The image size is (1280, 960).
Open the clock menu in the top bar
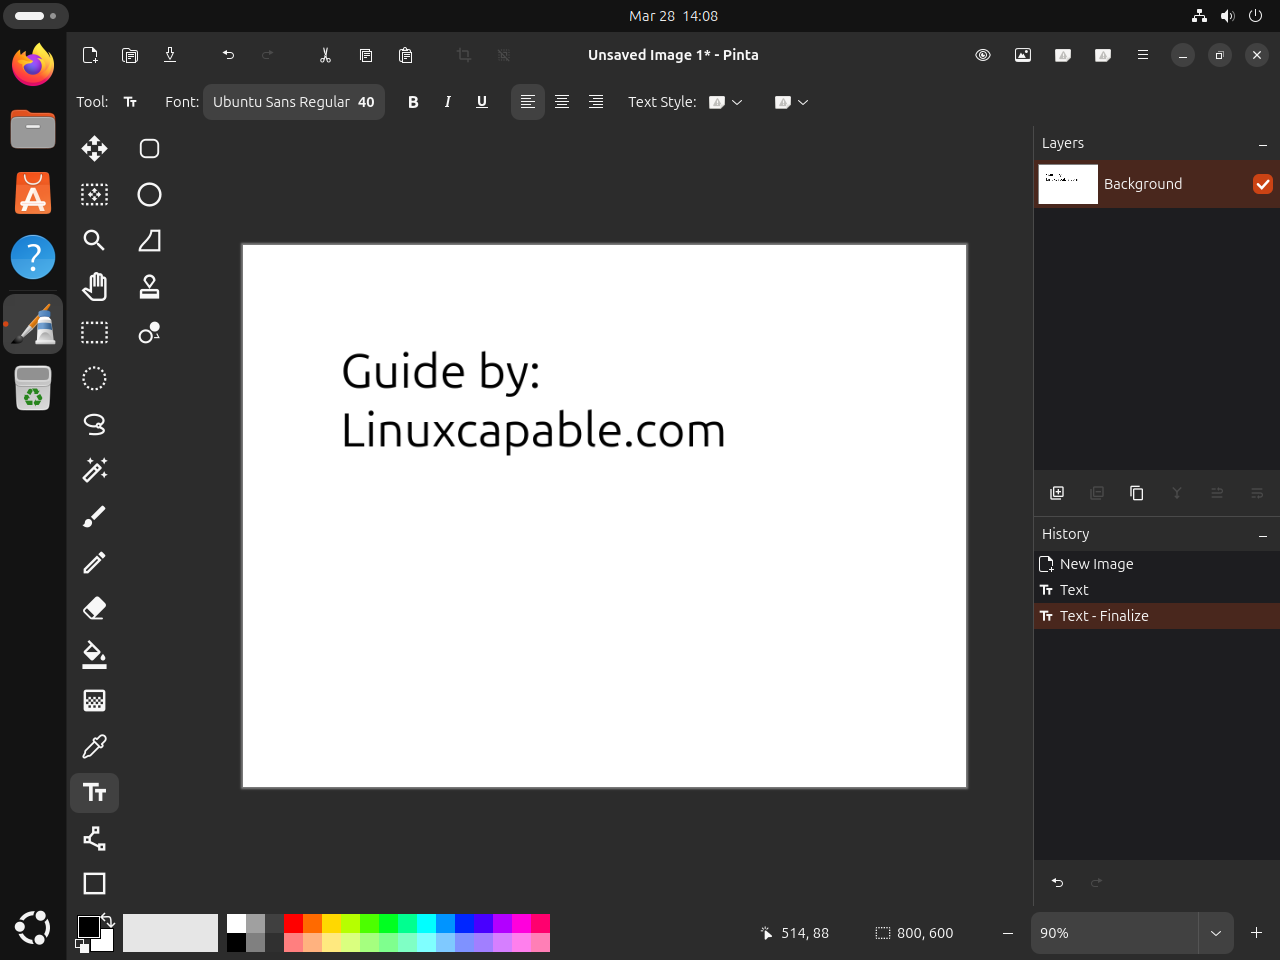click(x=673, y=15)
